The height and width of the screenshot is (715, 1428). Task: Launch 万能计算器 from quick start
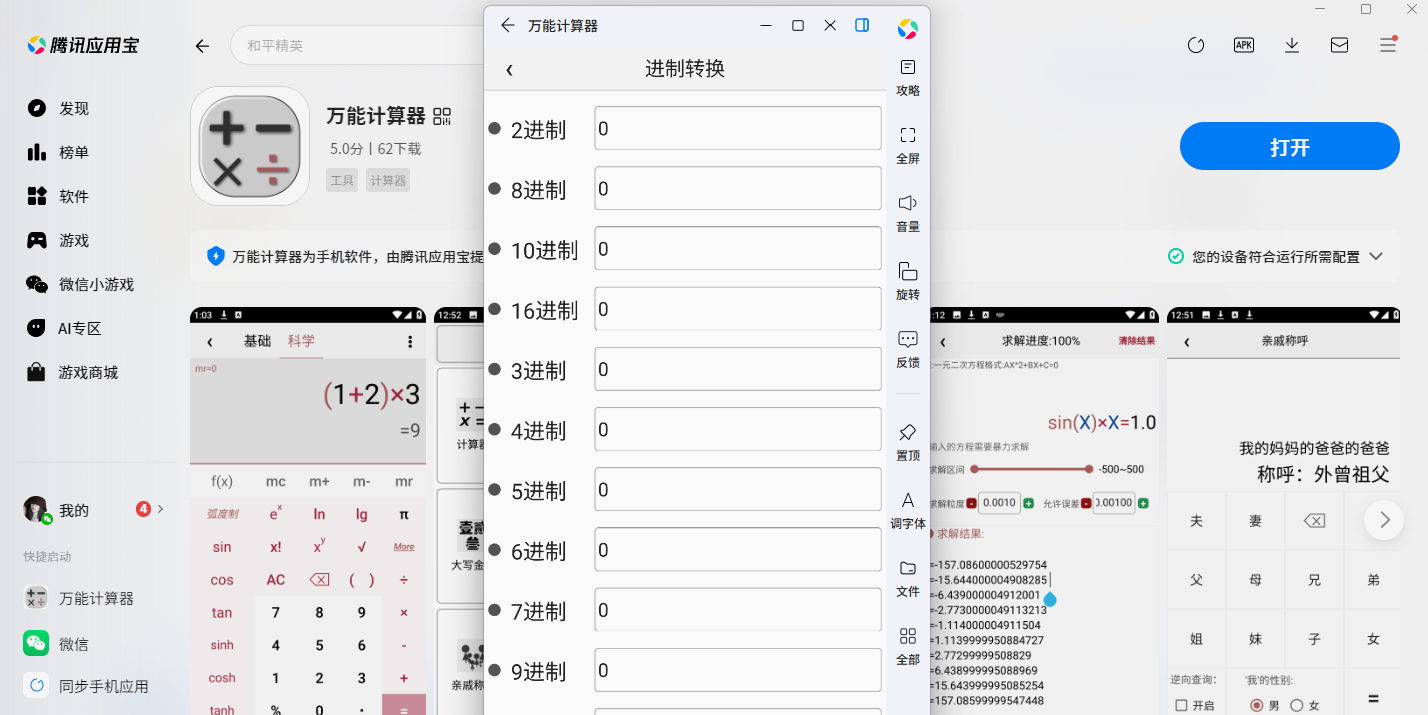[x=78, y=598]
